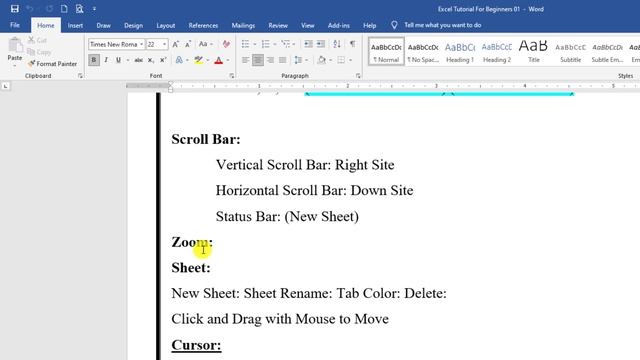Image resolution: width=640 pixels, height=360 pixels.
Task: Open the Font dialog launcher
Action: coord(232,76)
